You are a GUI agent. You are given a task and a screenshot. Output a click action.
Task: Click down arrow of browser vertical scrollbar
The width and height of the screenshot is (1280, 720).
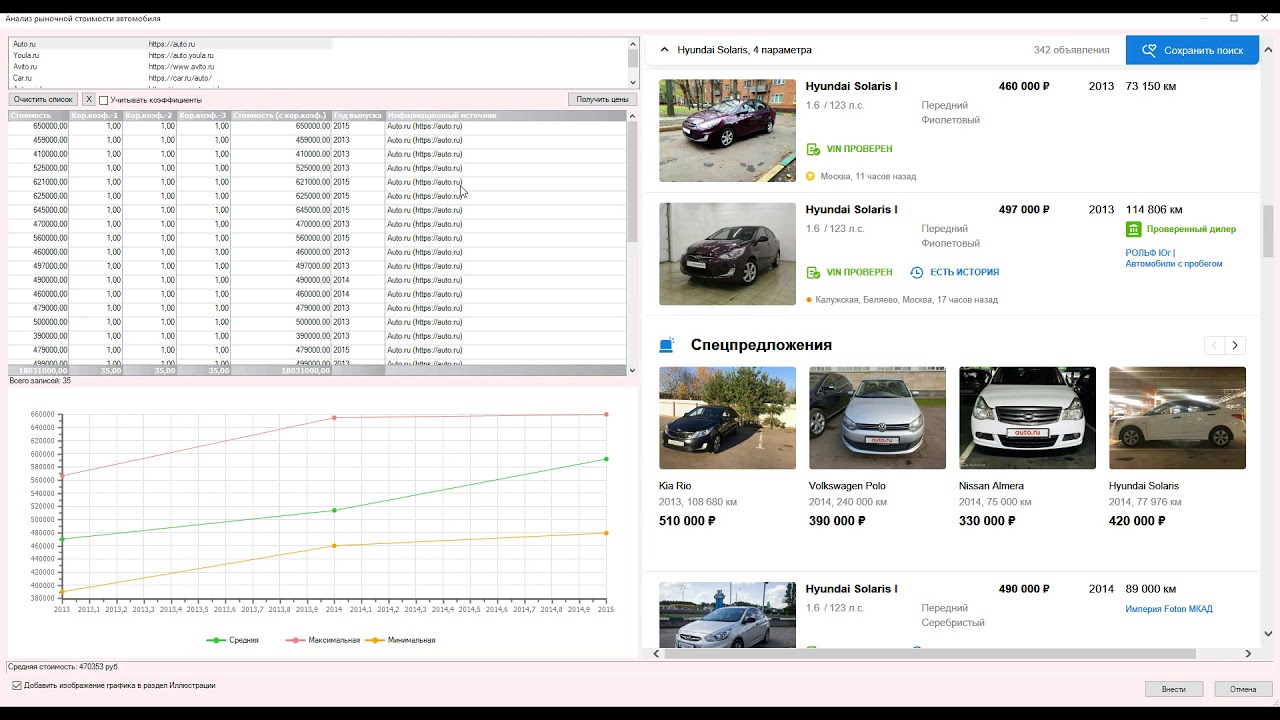pyautogui.click(x=1269, y=633)
